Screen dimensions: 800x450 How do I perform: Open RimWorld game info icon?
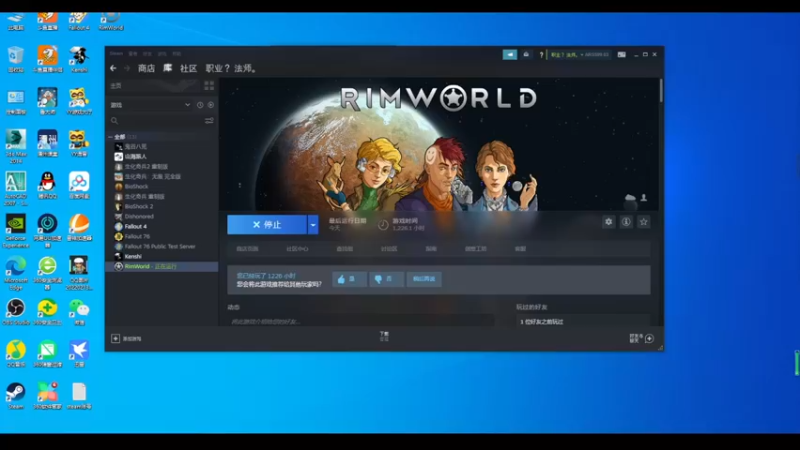point(626,222)
